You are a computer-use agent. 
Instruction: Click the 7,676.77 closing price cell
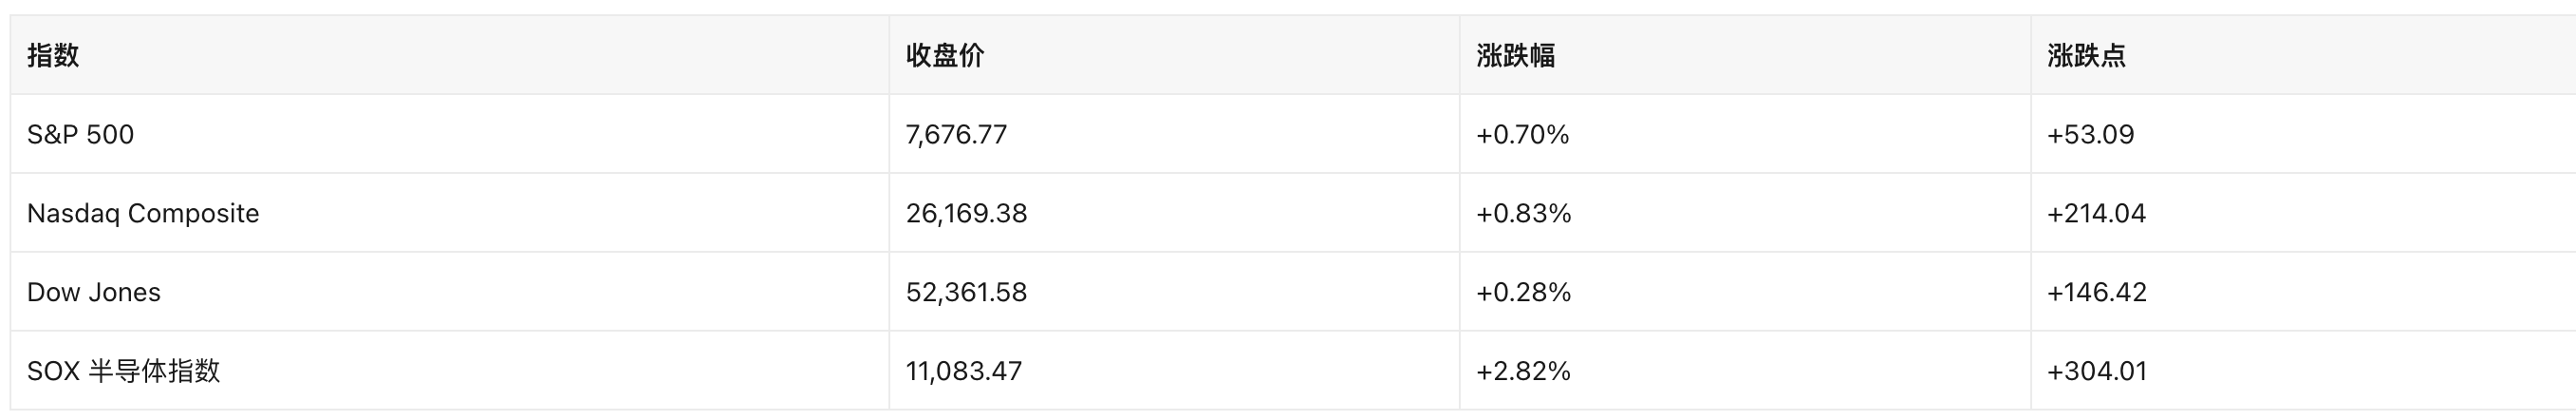coord(1174,134)
